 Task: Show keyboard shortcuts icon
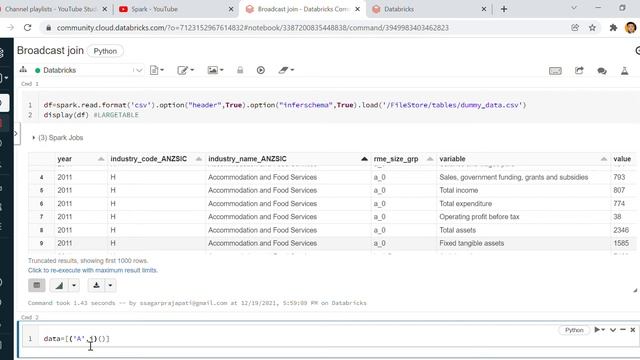pos(555,71)
